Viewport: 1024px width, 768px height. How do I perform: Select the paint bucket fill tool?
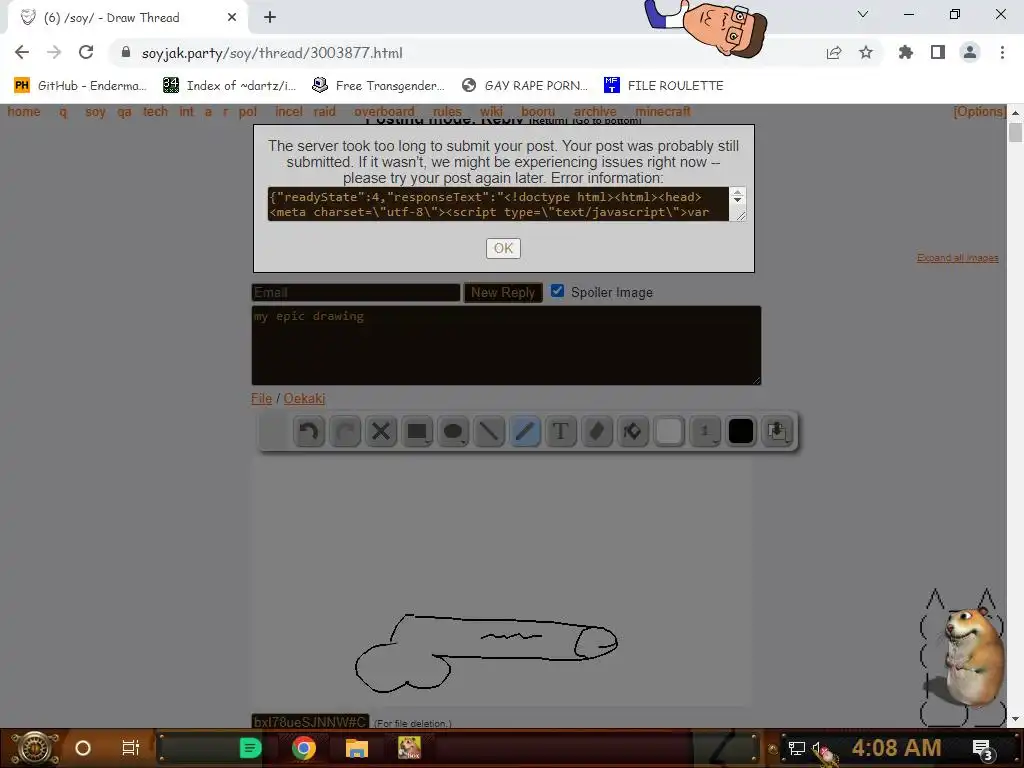coord(632,431)
